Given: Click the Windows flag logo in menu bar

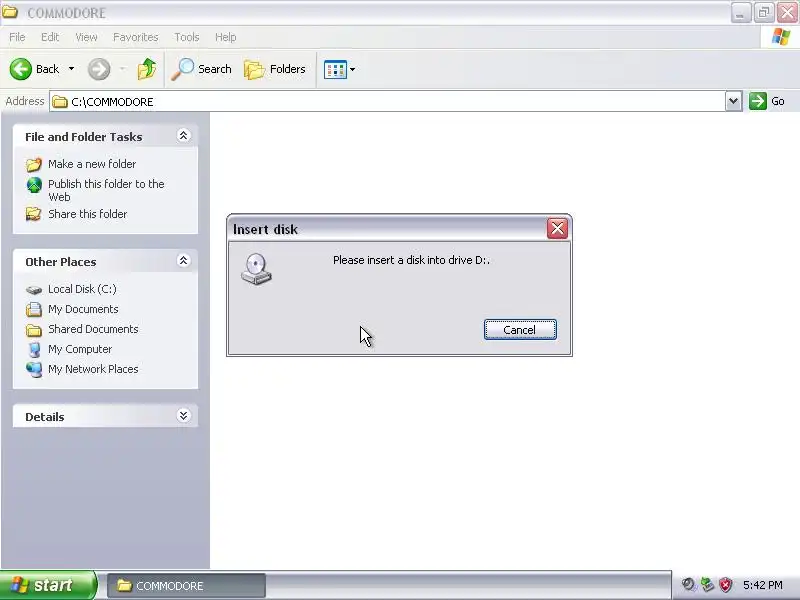Looking at the screenshot, I should coord(781,37).
